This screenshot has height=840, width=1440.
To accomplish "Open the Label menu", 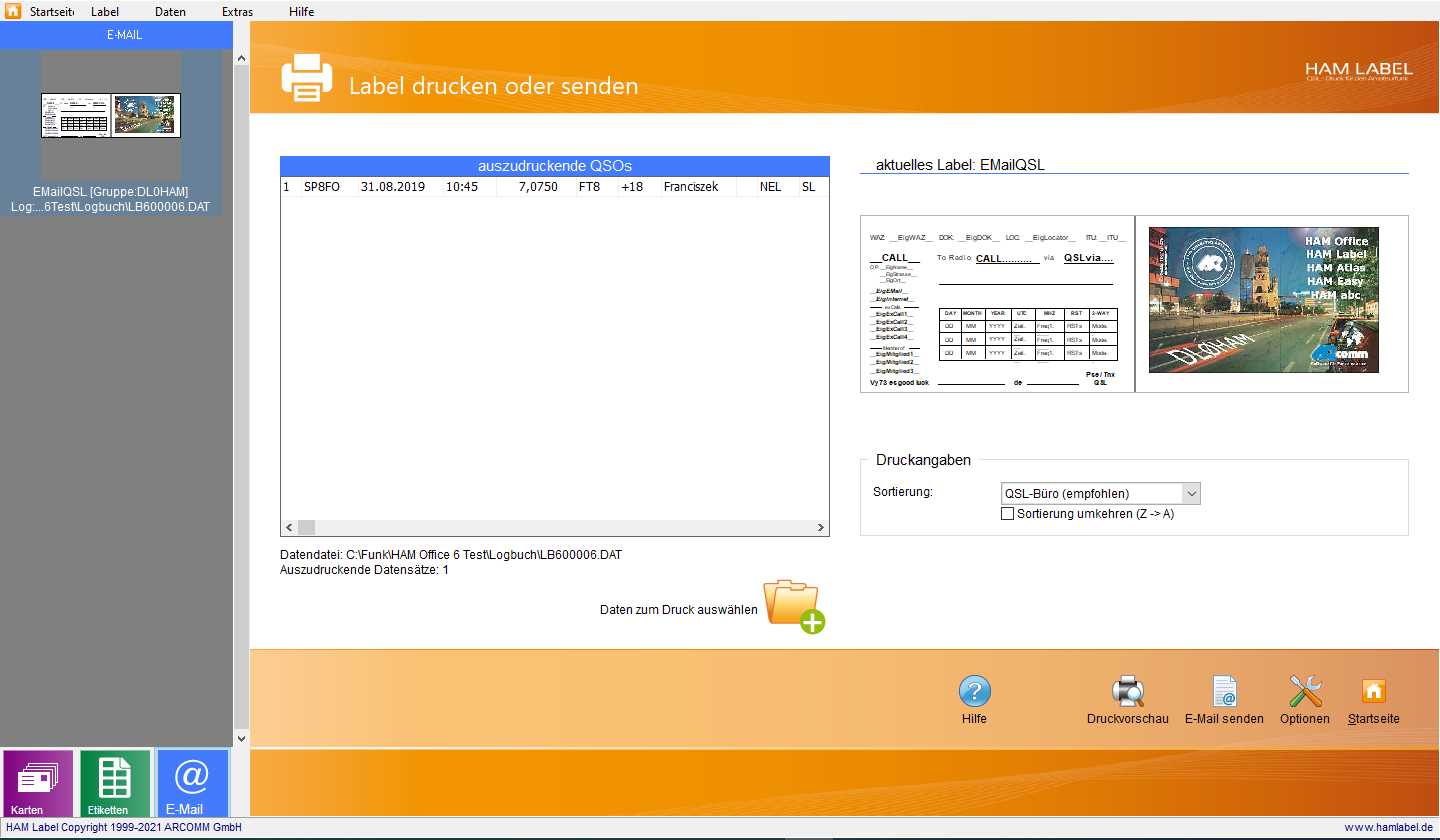I will pos(105,12).
